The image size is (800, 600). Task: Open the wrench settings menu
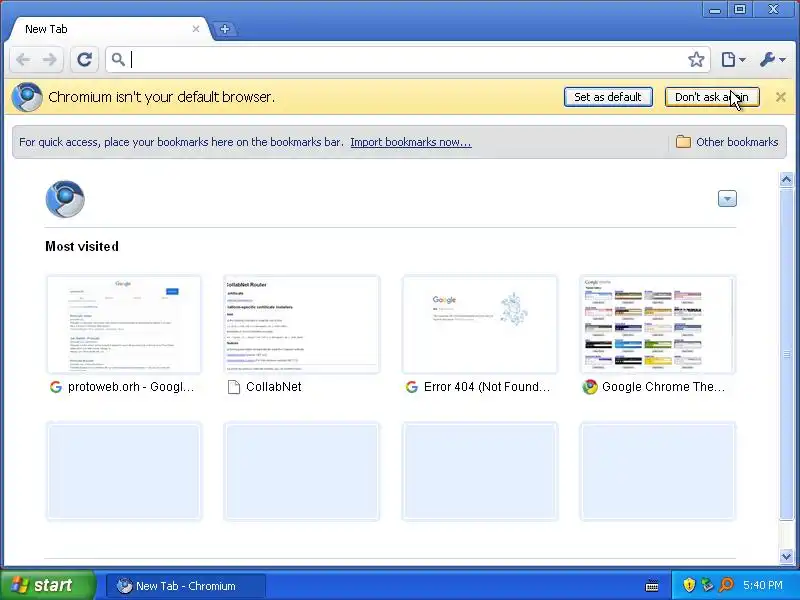tap(772, 60)
